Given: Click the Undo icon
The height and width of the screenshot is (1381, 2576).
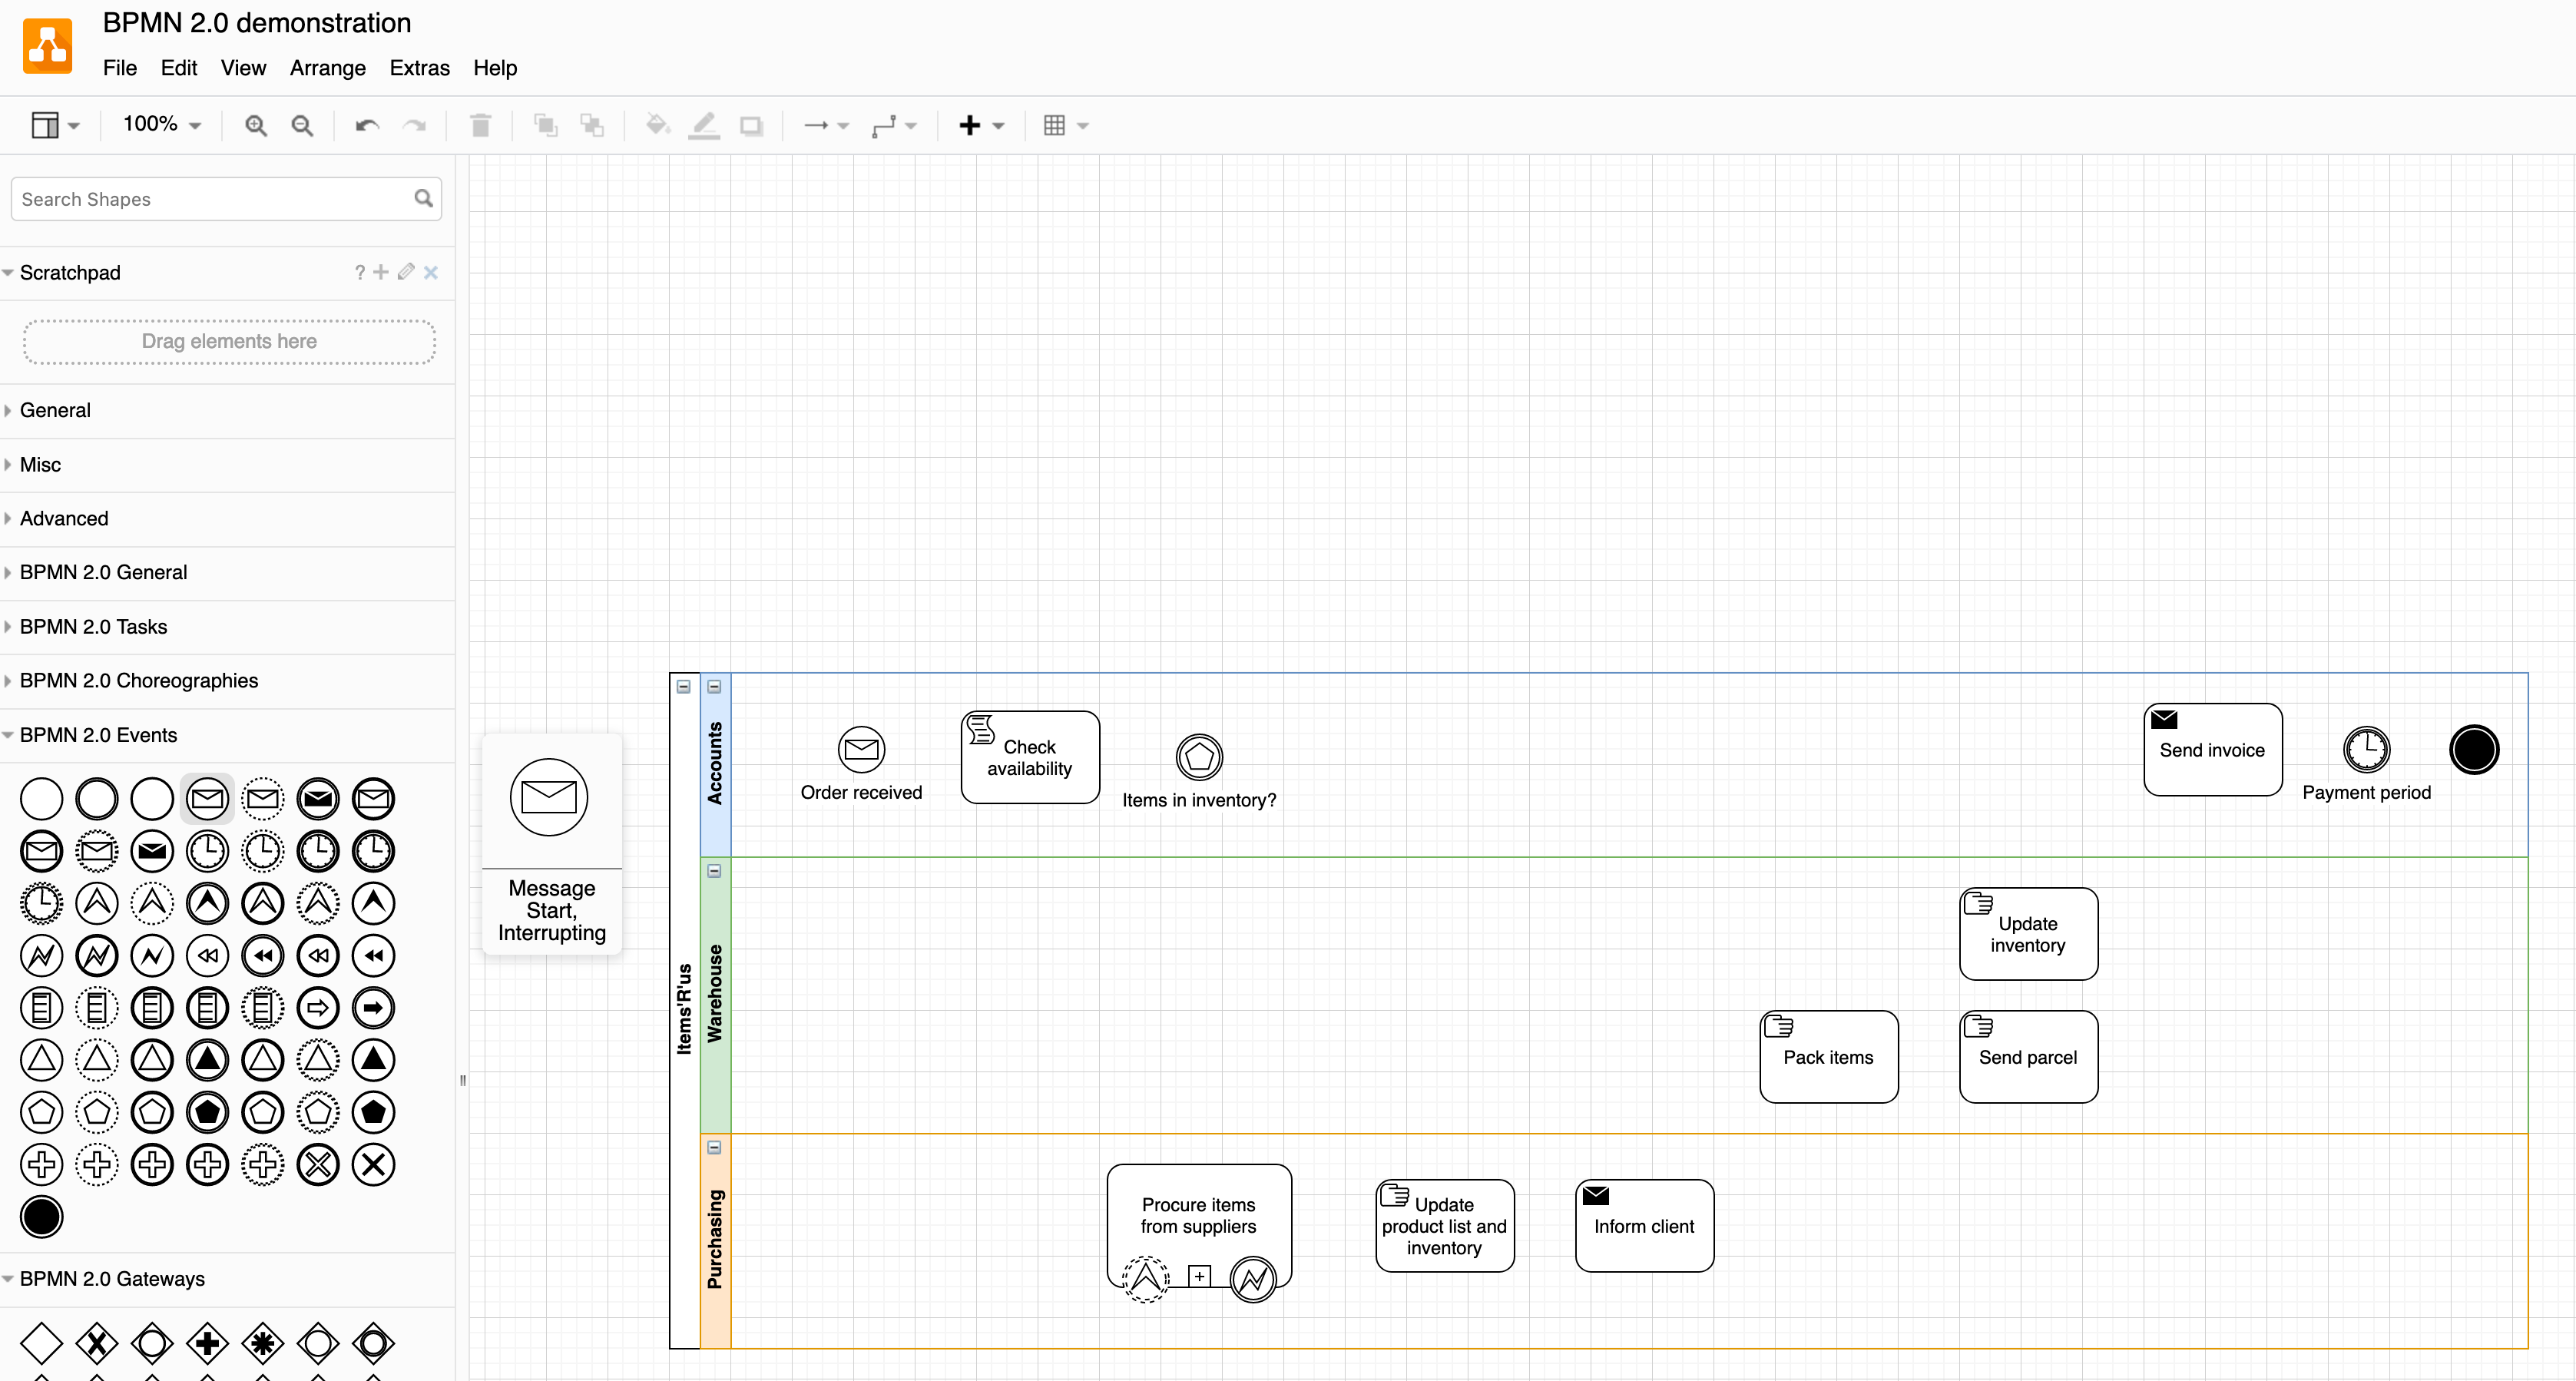Looking at the screenshot, I should (365, 125).
